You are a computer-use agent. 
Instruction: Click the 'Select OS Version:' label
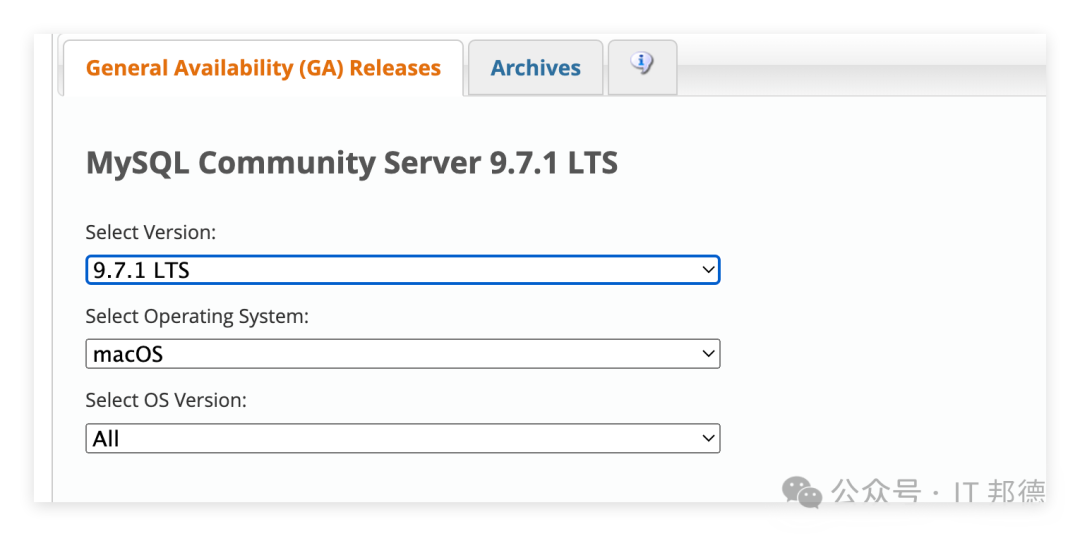166,400
